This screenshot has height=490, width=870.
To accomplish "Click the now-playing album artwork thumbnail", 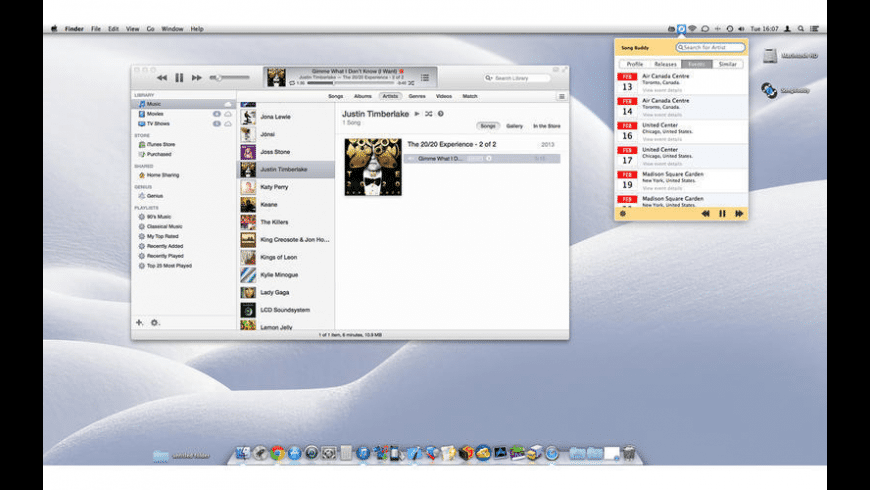I will pyautogui.click(x=276, y=78).
